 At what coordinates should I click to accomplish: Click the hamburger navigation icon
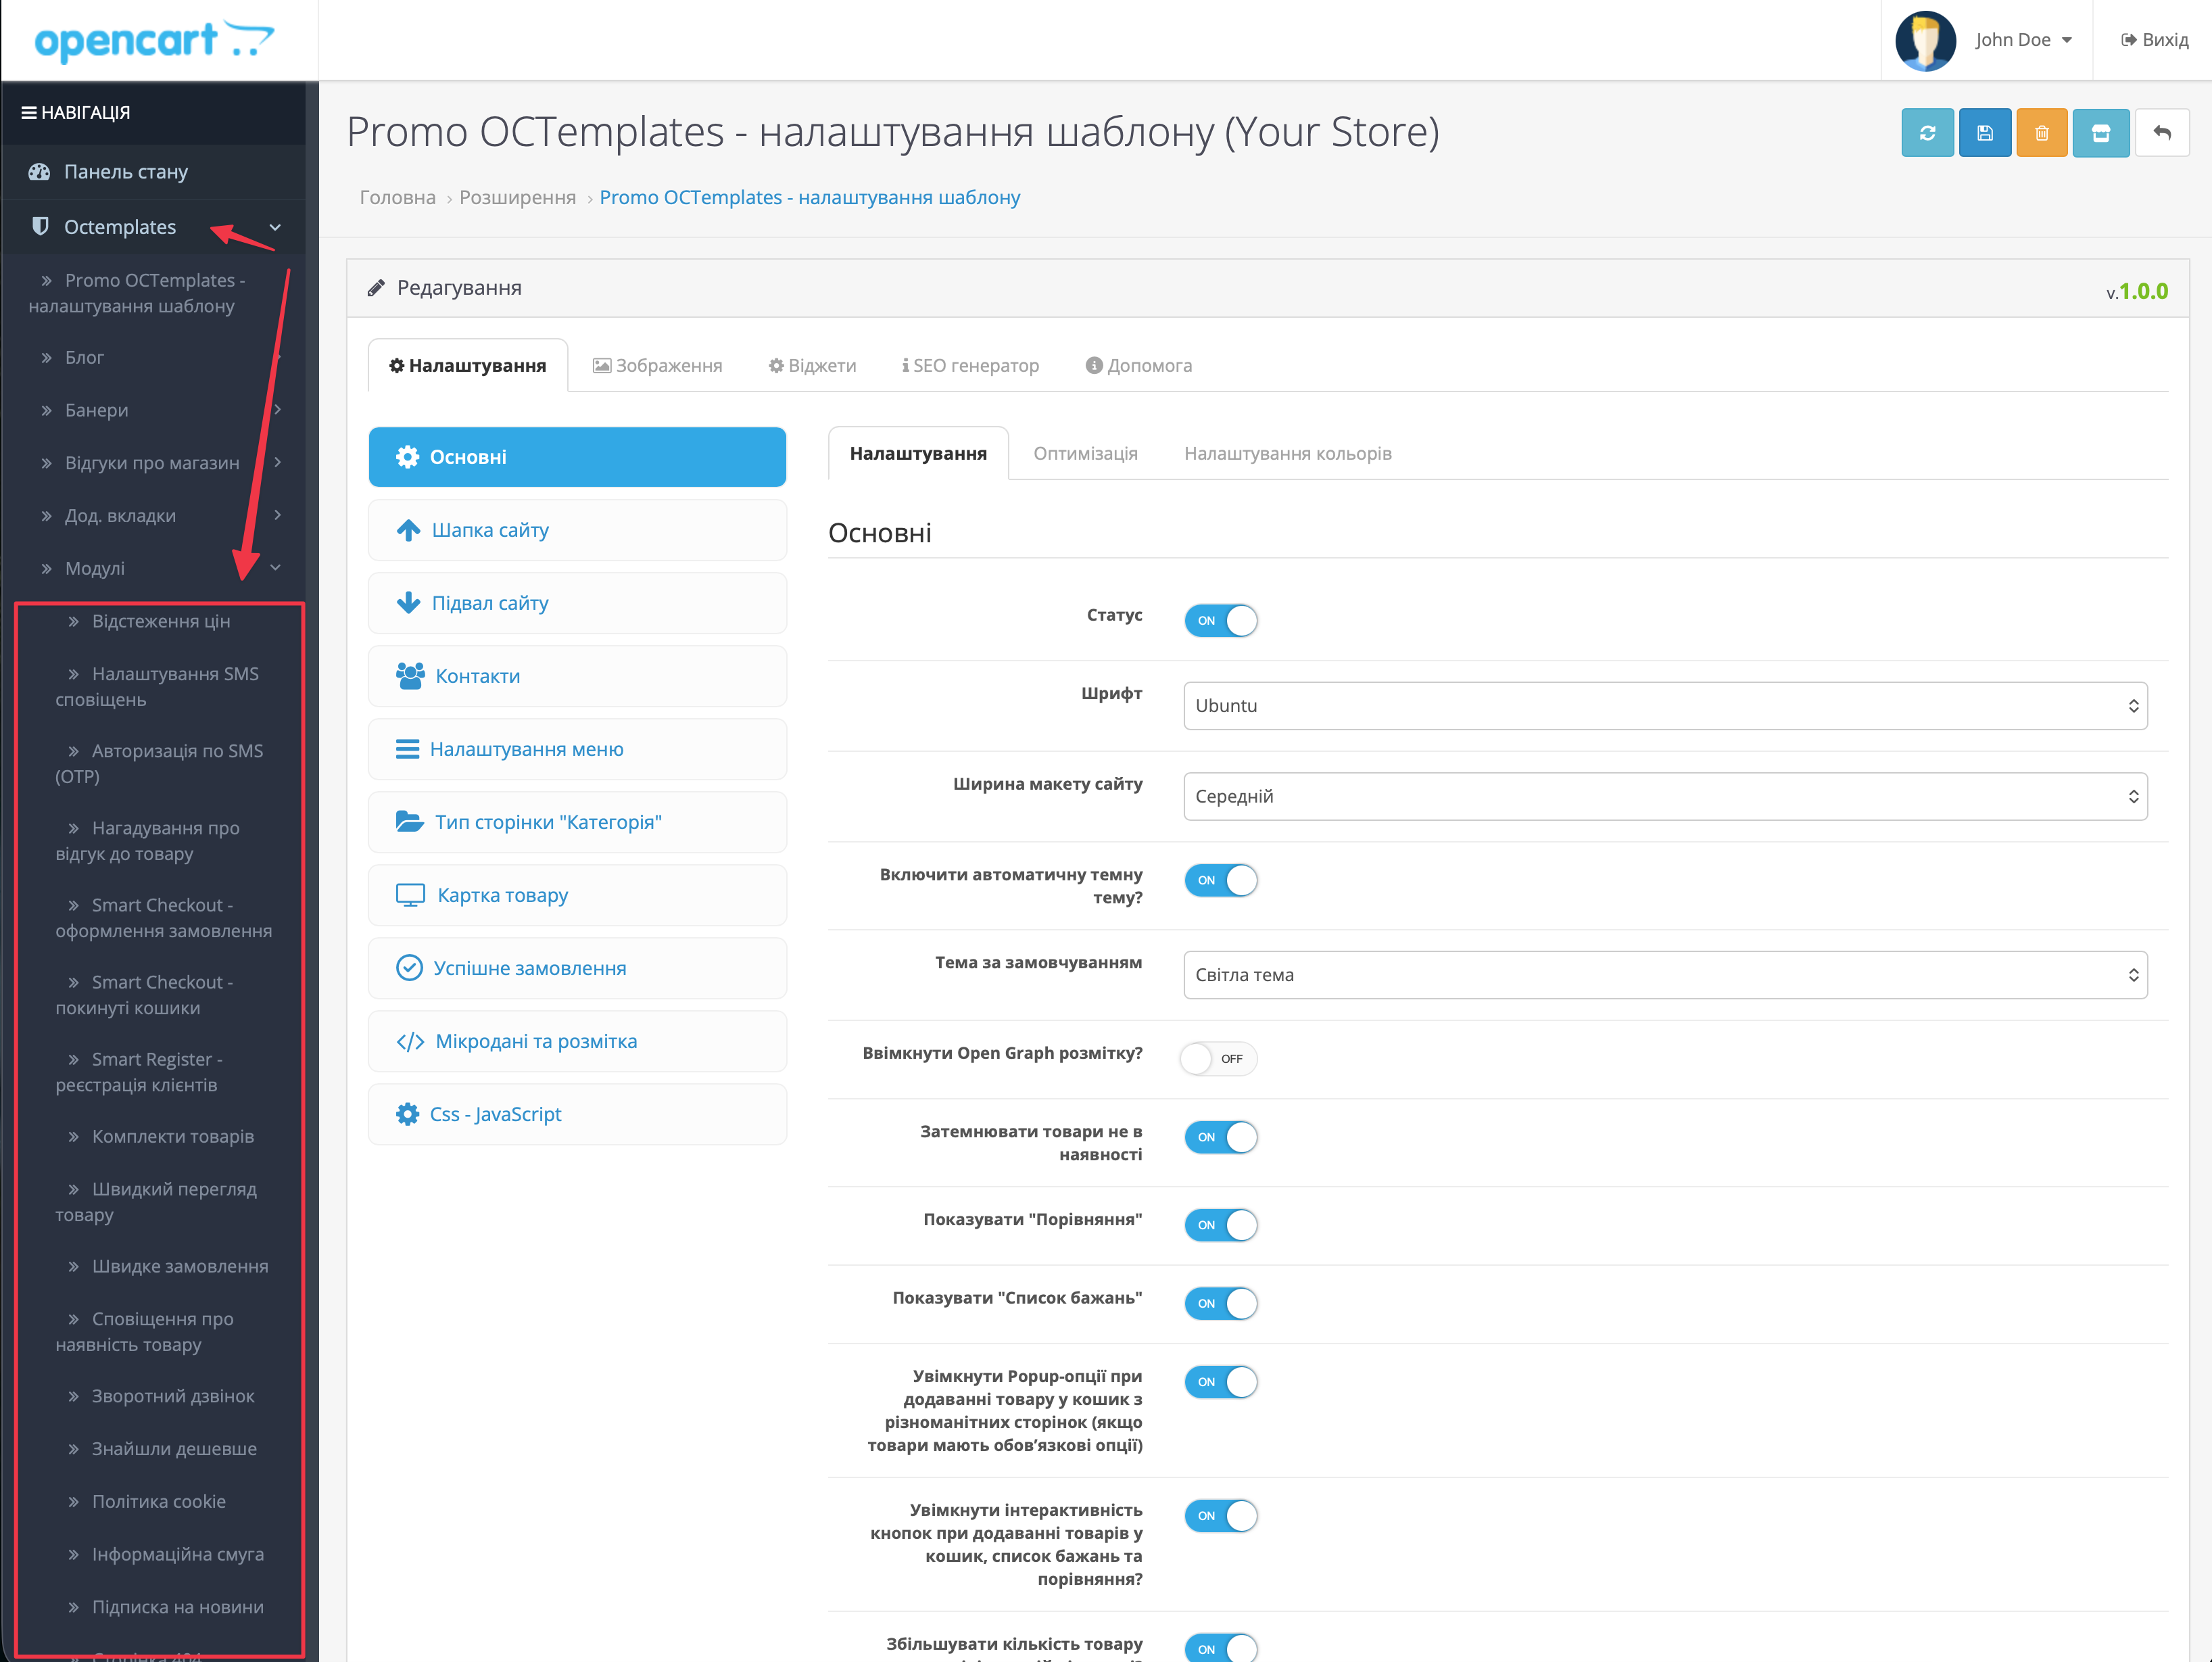(x=29, y=113)
